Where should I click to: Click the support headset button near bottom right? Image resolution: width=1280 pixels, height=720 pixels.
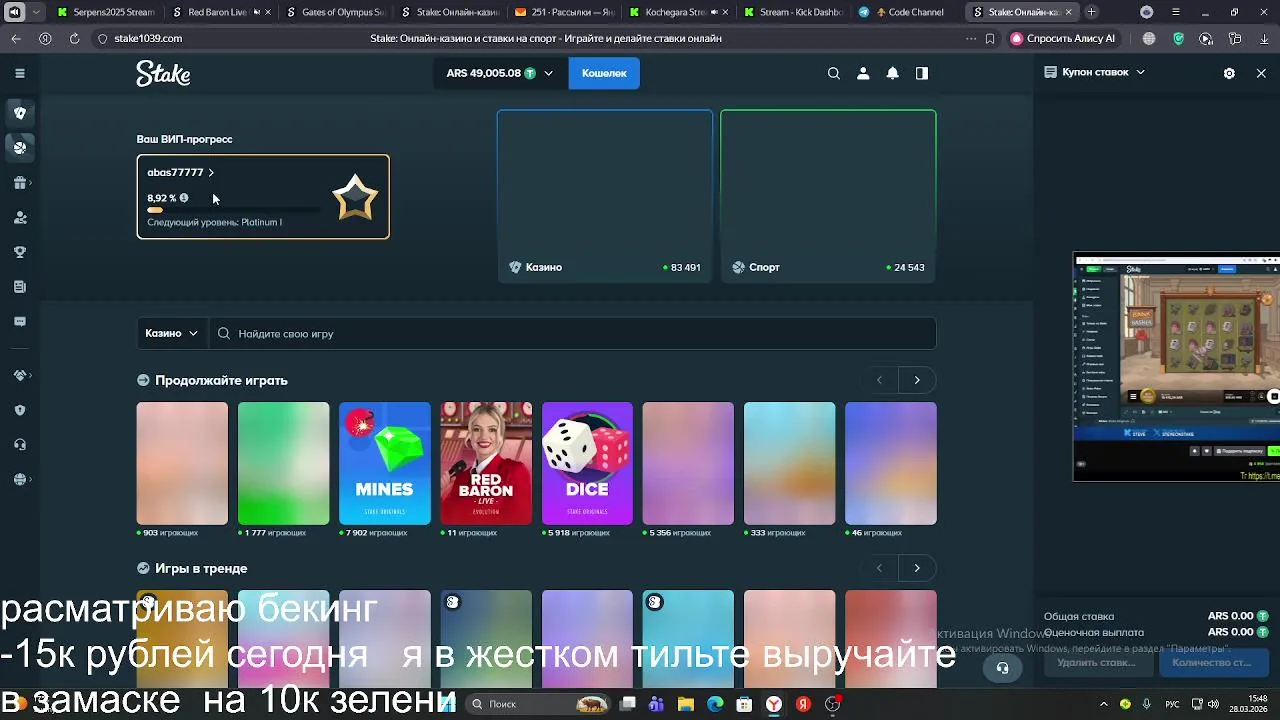1002,668
